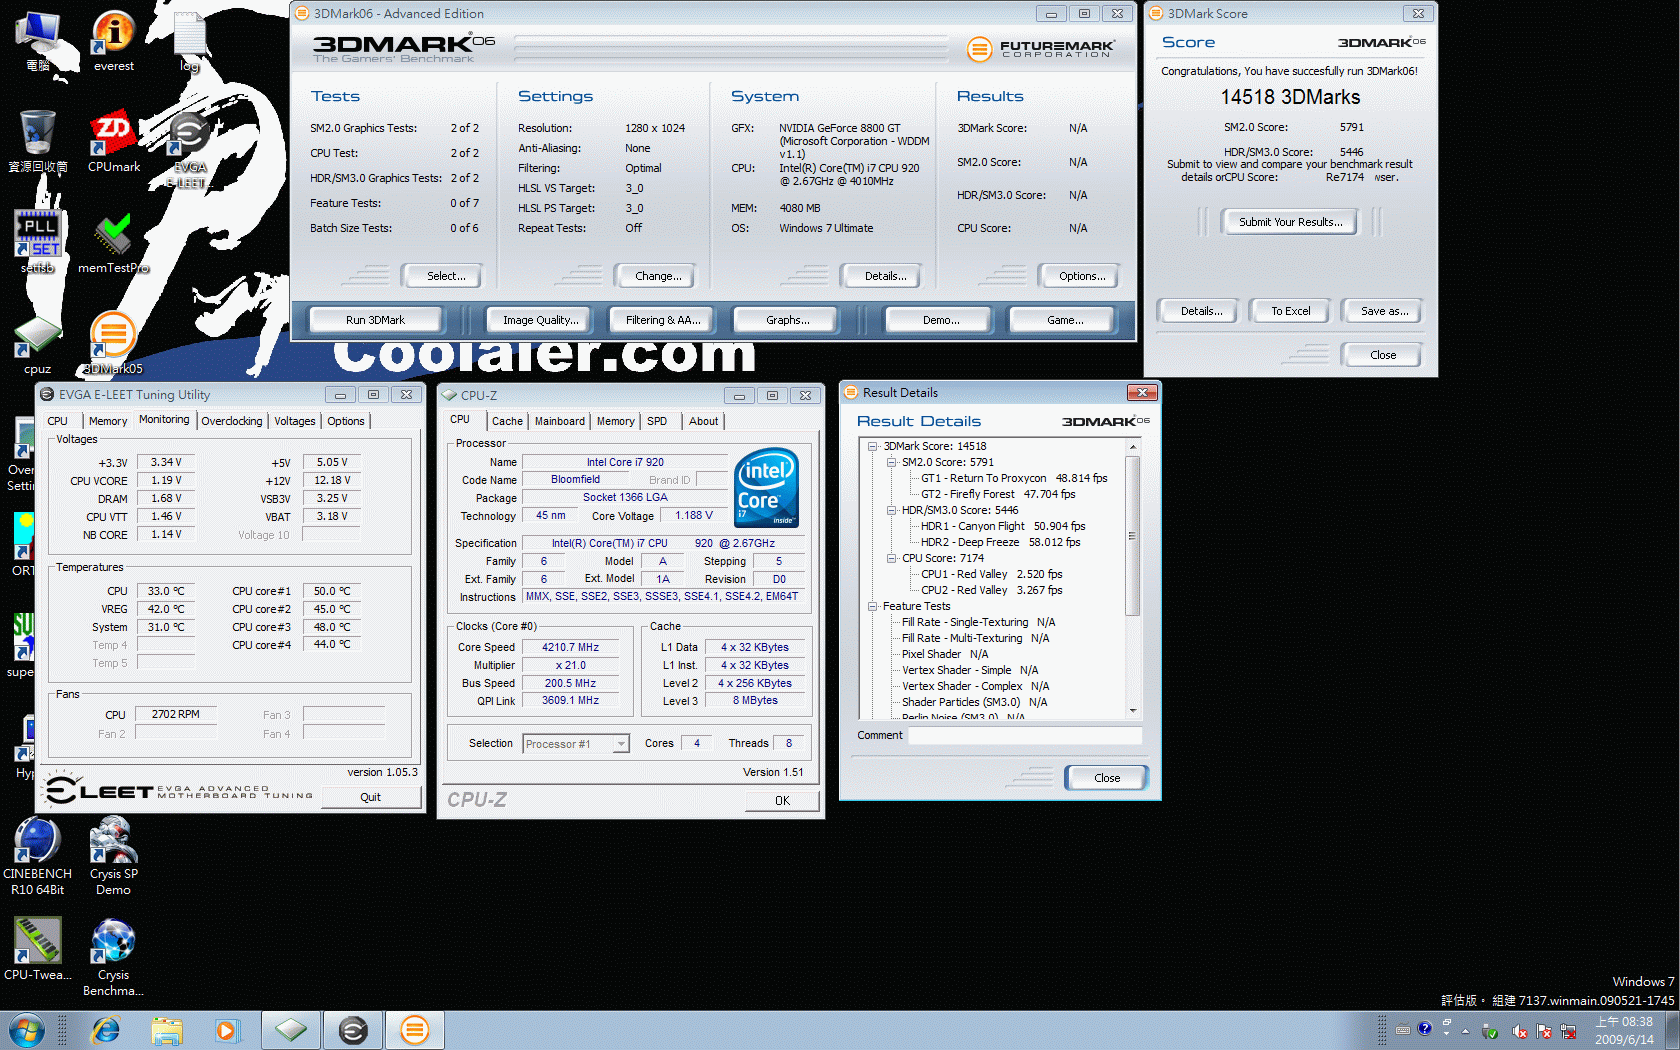Click the Comment input field
The width and height of the screenshot is (1680, 1050).
1025,735
